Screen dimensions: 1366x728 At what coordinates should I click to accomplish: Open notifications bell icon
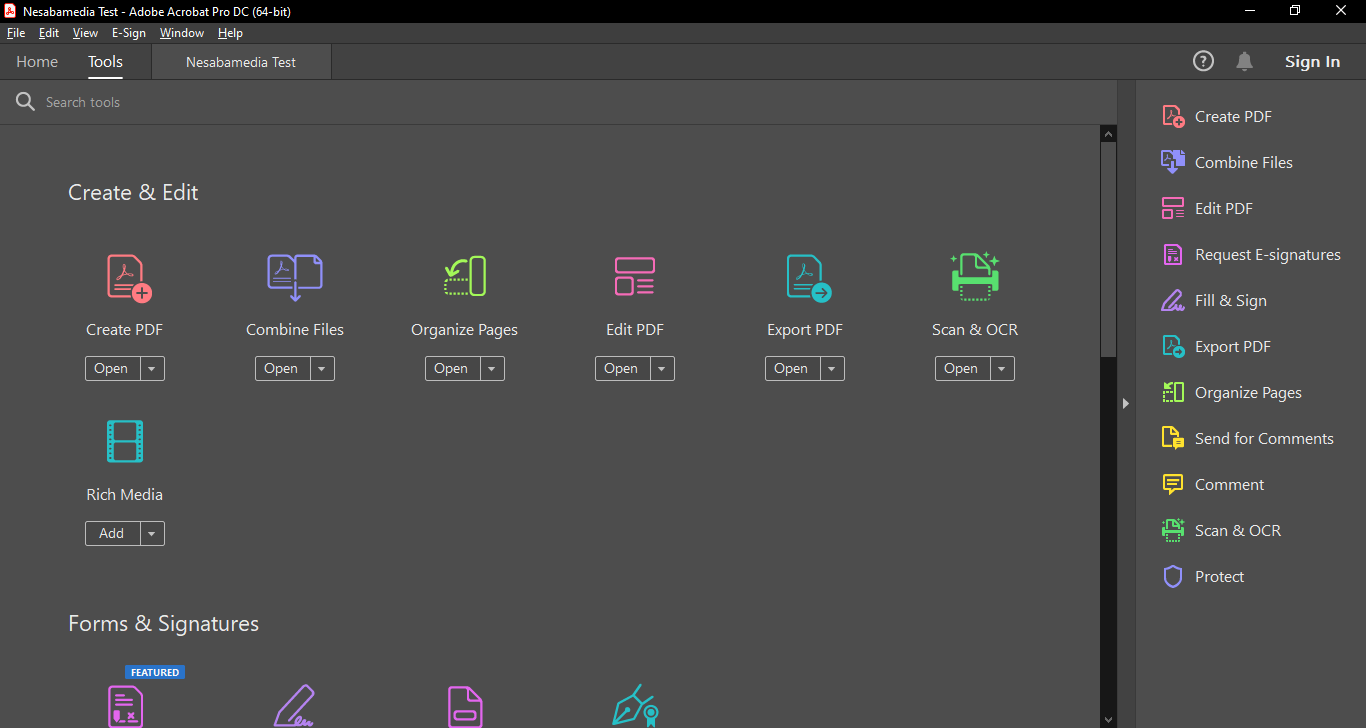point(1244,62)
